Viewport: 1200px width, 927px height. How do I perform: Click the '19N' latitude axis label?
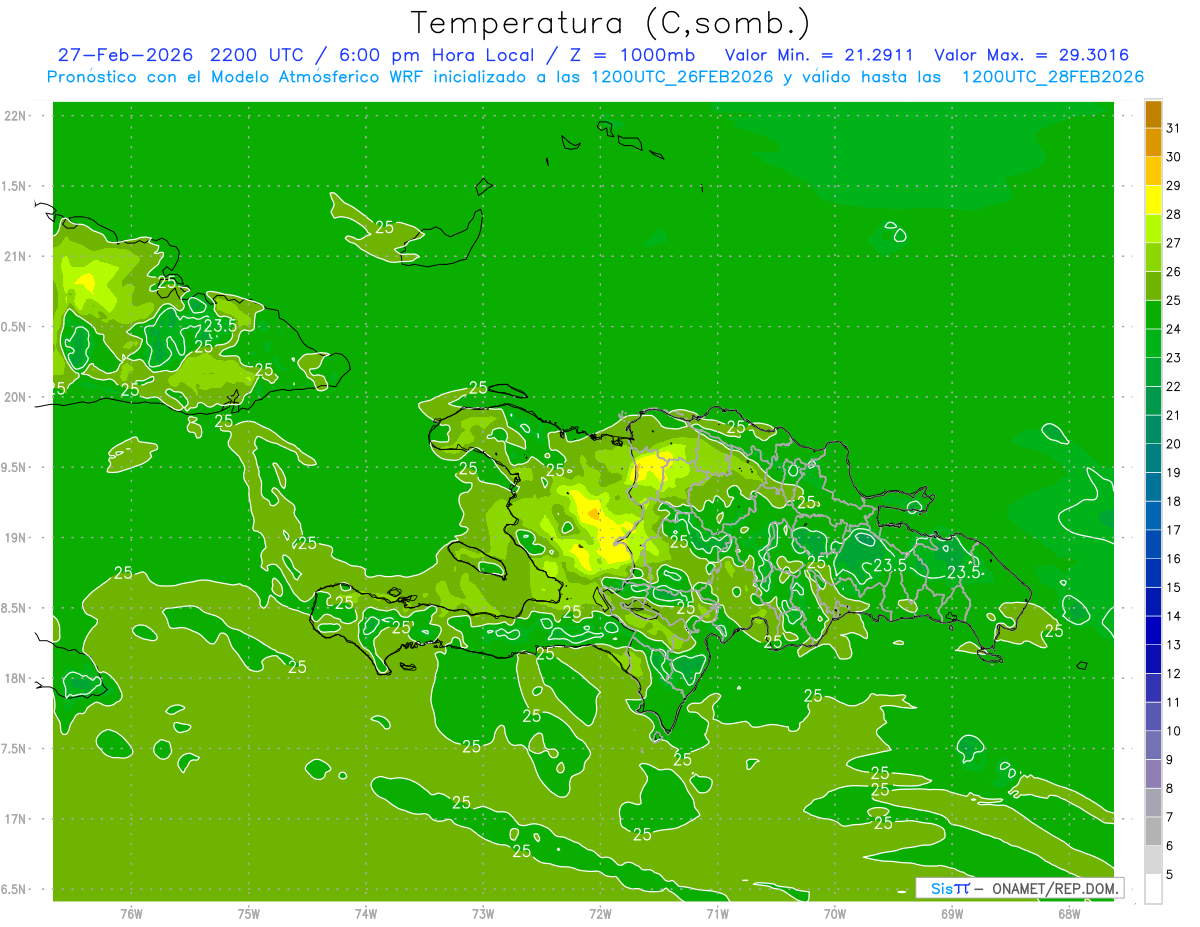click(16, 538)
